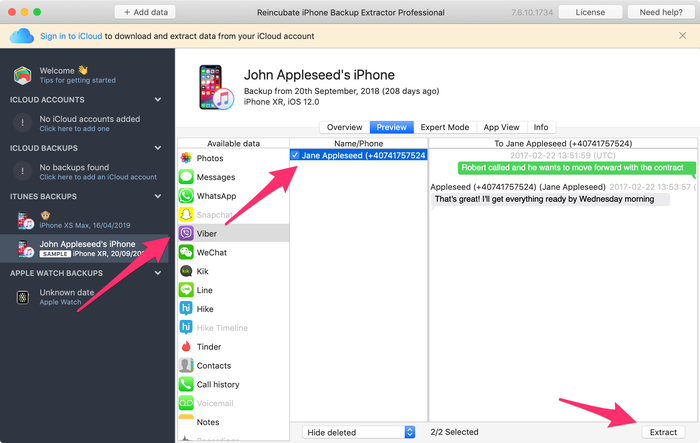Image resolution: width=700 pixels, height=443 pixels.
Task: Click 'Click here to add one' link
Action: [x=75, y=129]
